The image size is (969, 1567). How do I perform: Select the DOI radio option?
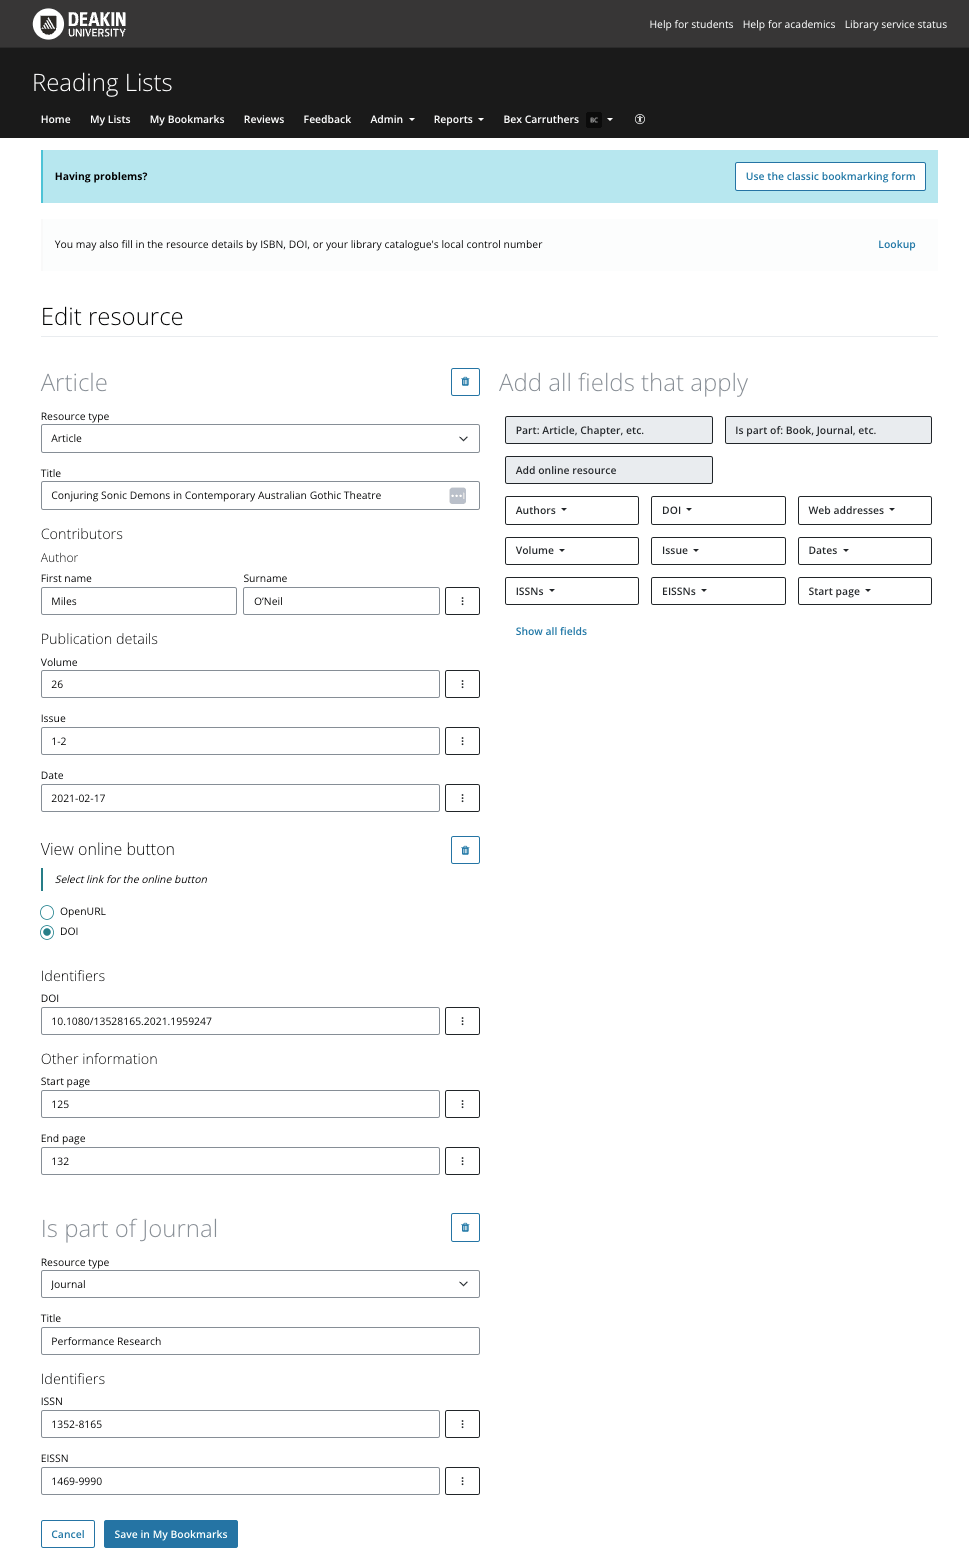[47, 932]
